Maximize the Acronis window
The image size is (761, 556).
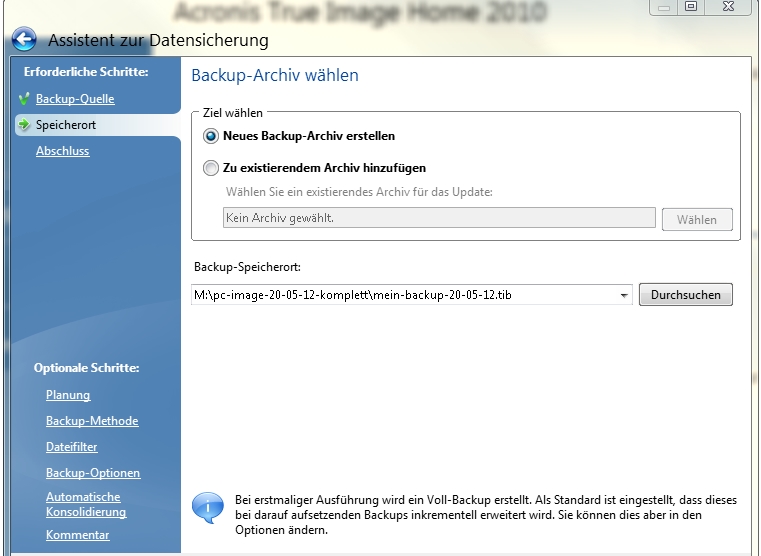[691, 7]
